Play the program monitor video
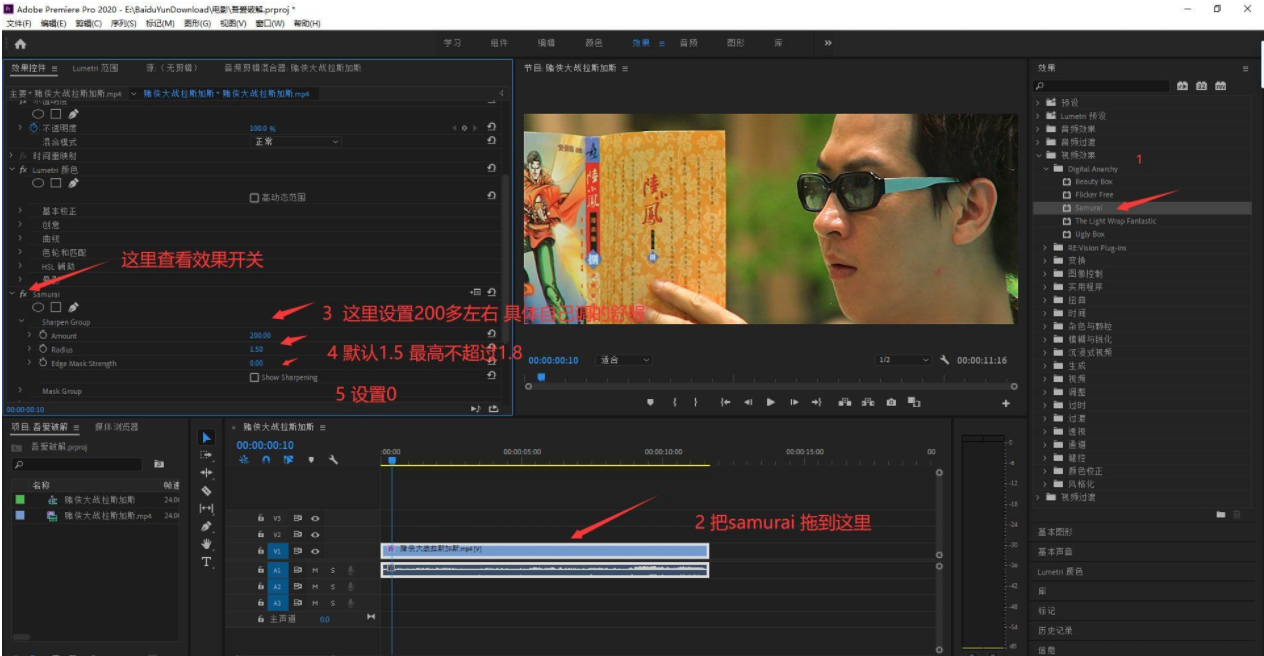 pyautogui.click(x=771, y=402)
